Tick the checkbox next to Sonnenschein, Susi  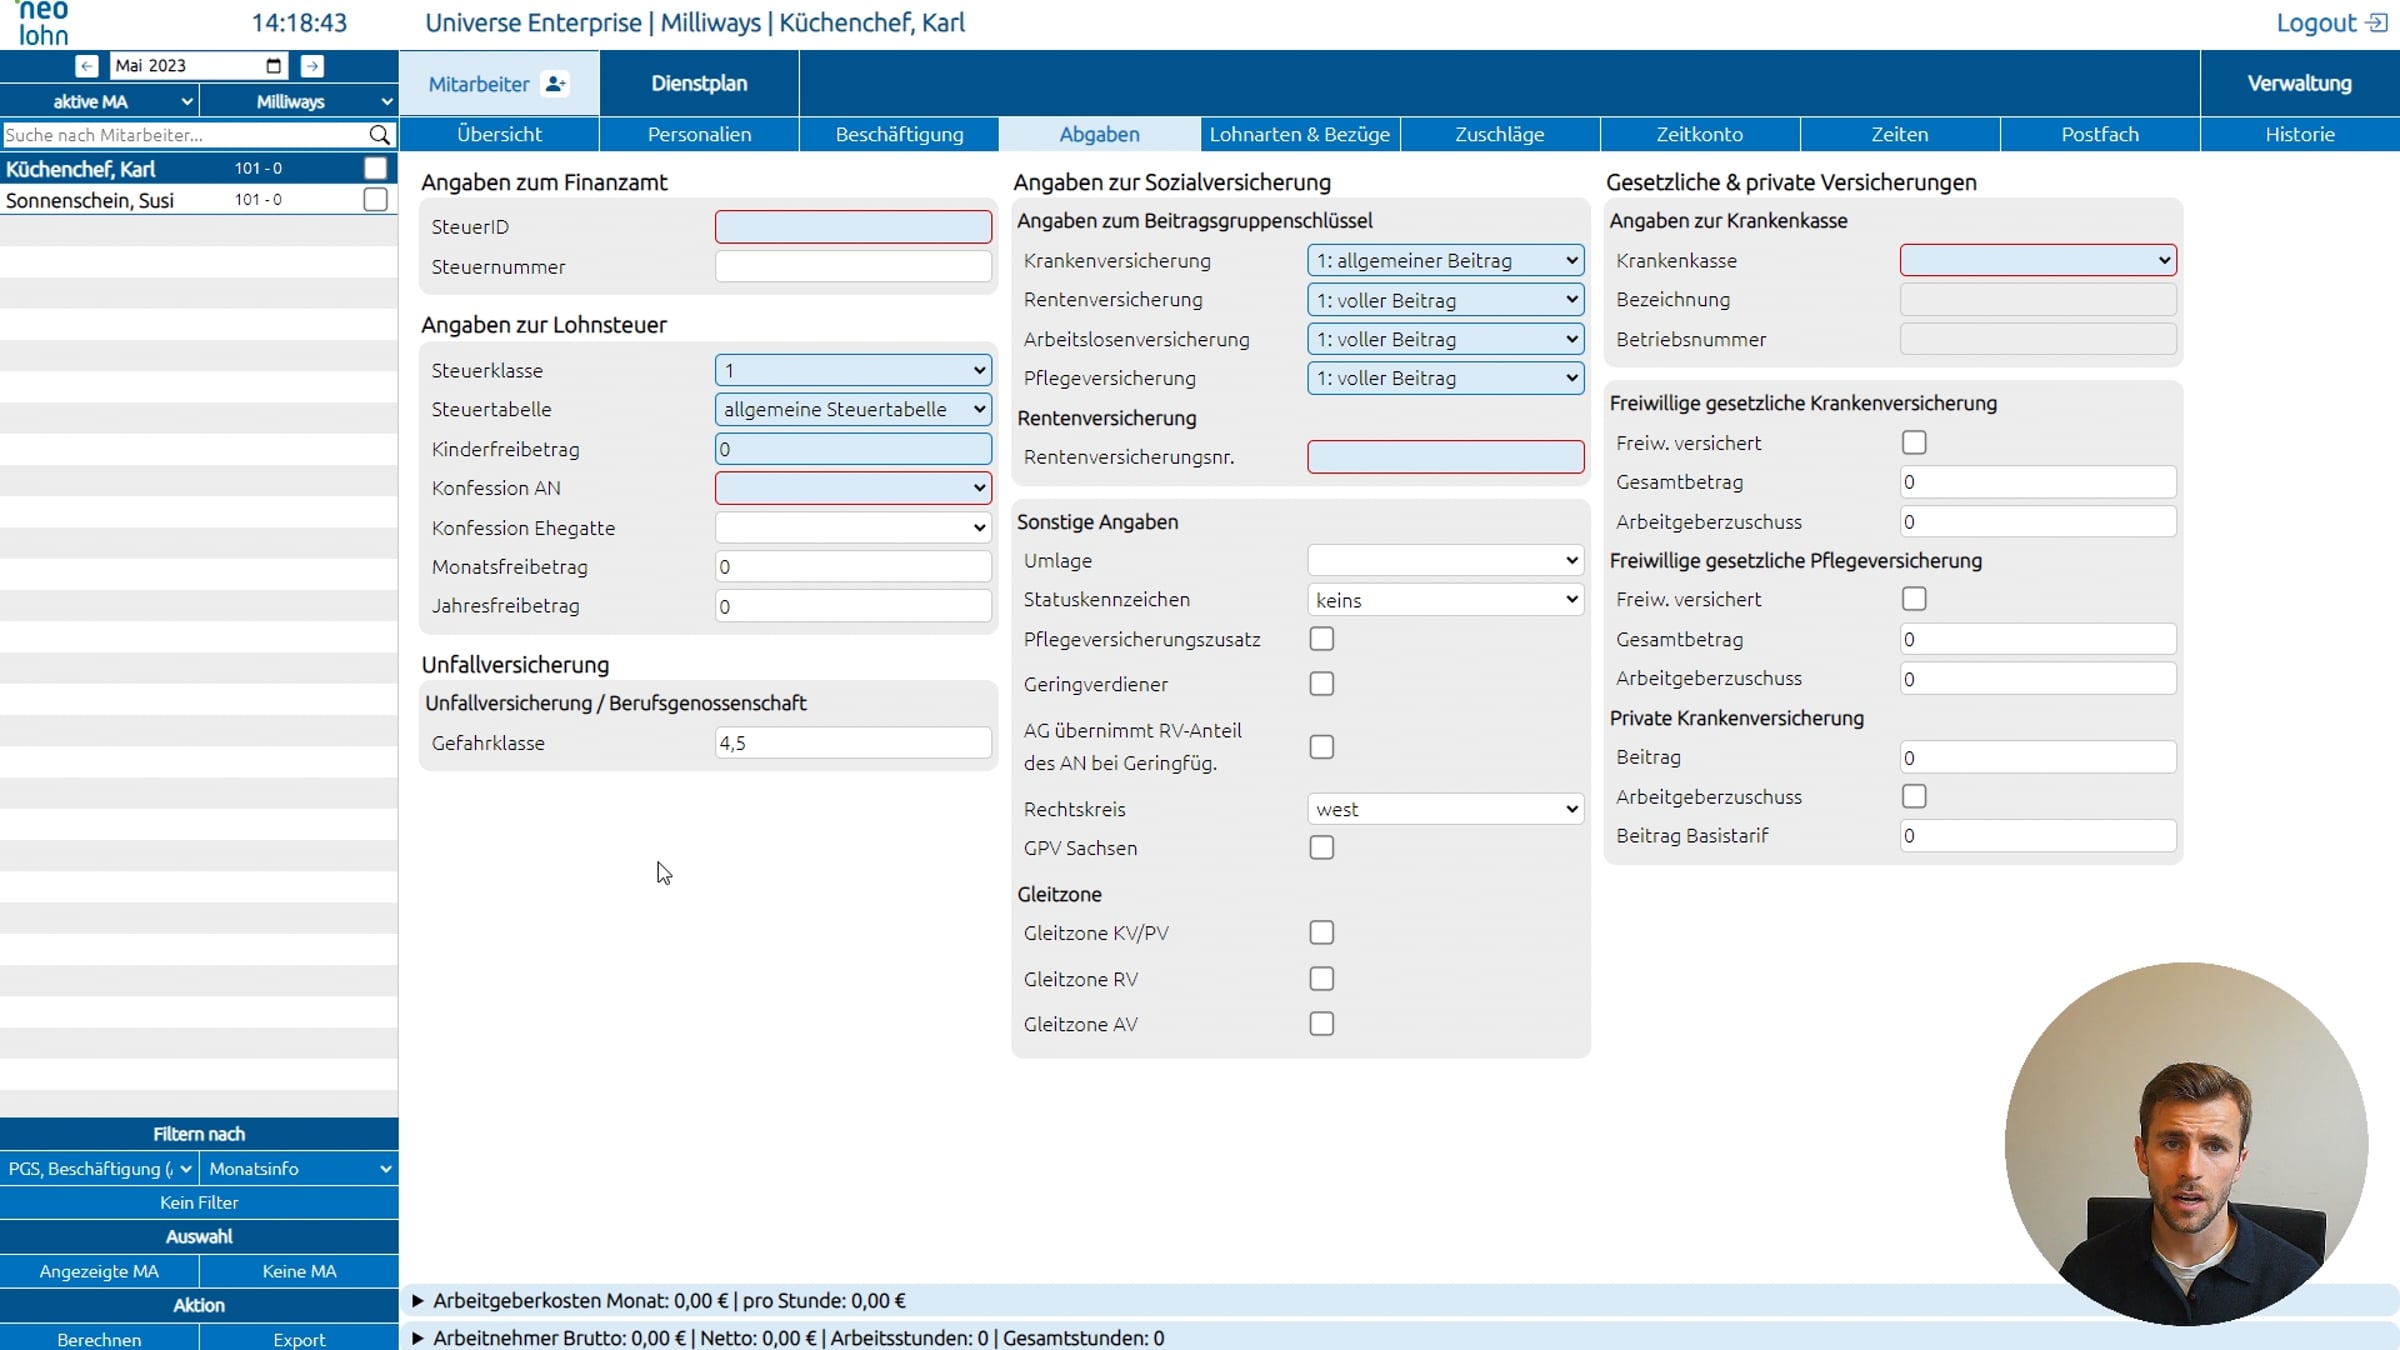click(375, 200)
